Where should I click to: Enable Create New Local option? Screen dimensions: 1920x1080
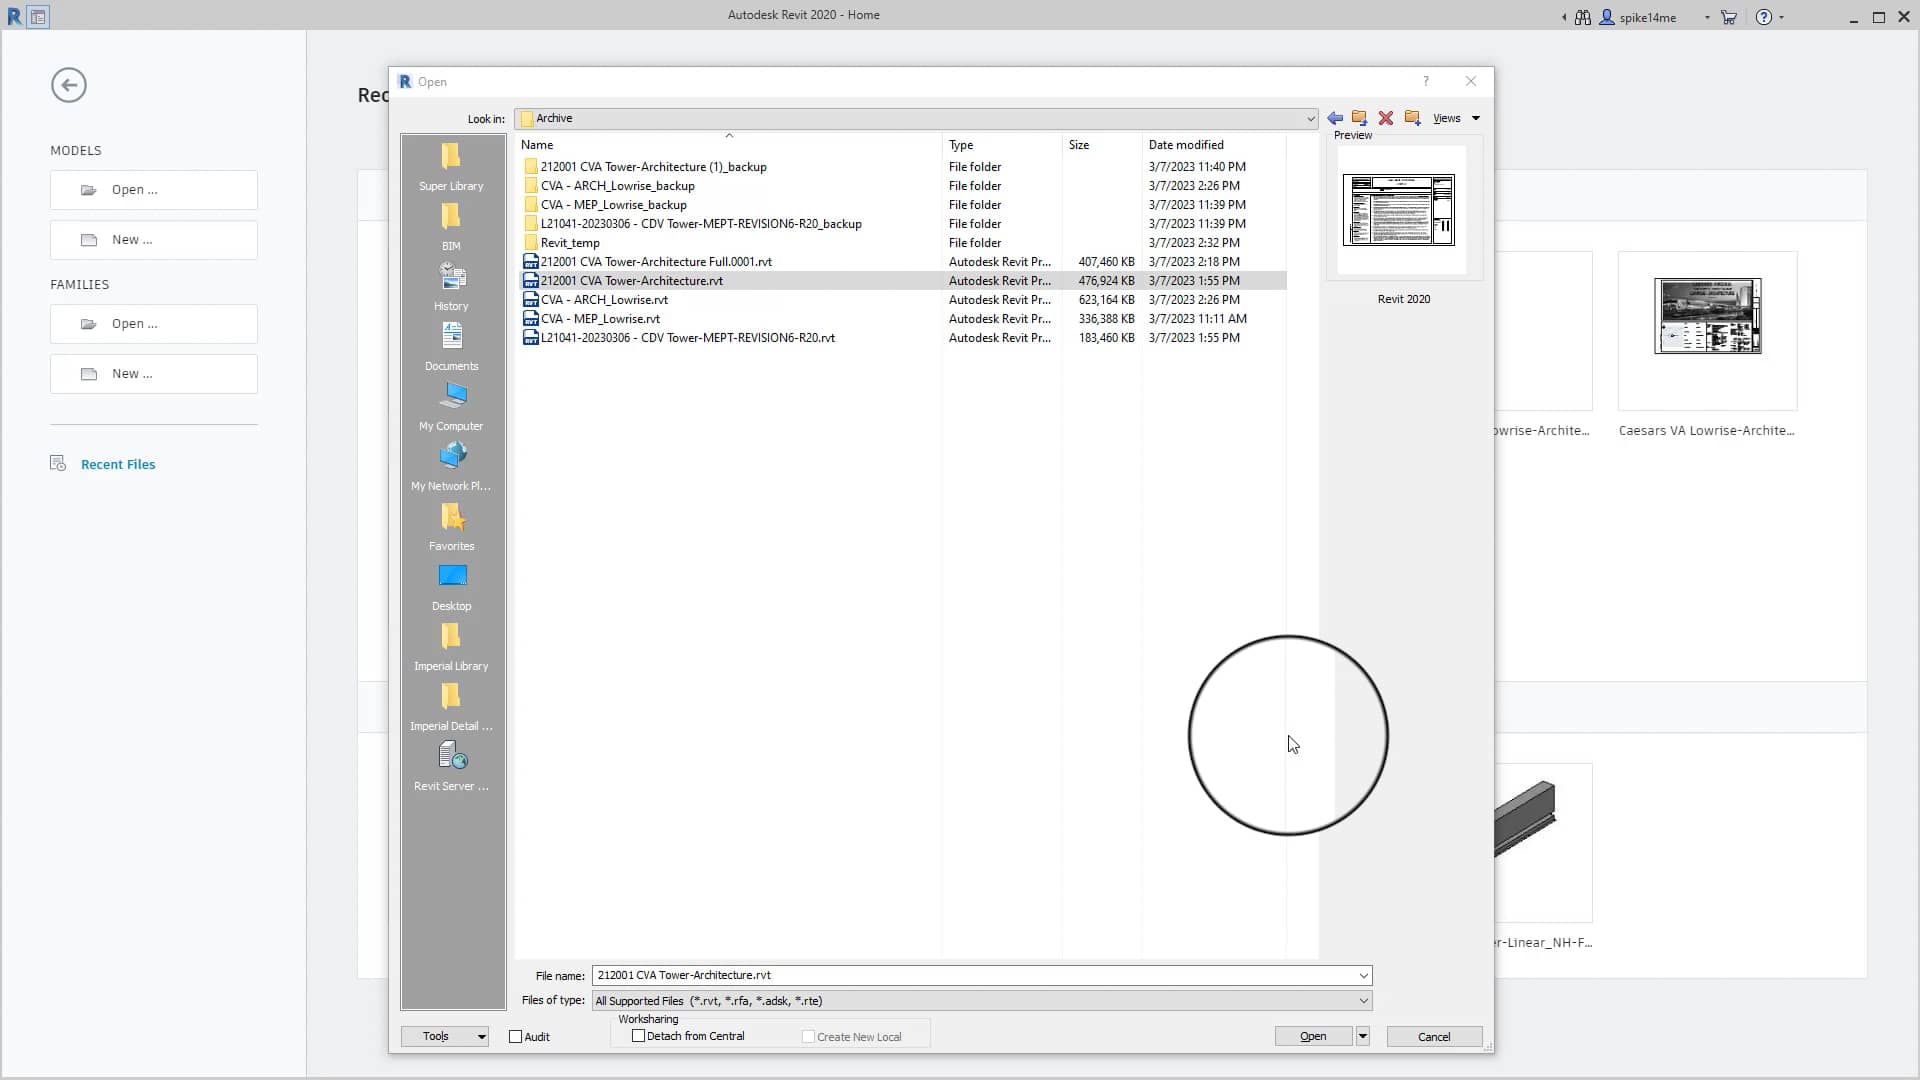(x=807, y=1036)
